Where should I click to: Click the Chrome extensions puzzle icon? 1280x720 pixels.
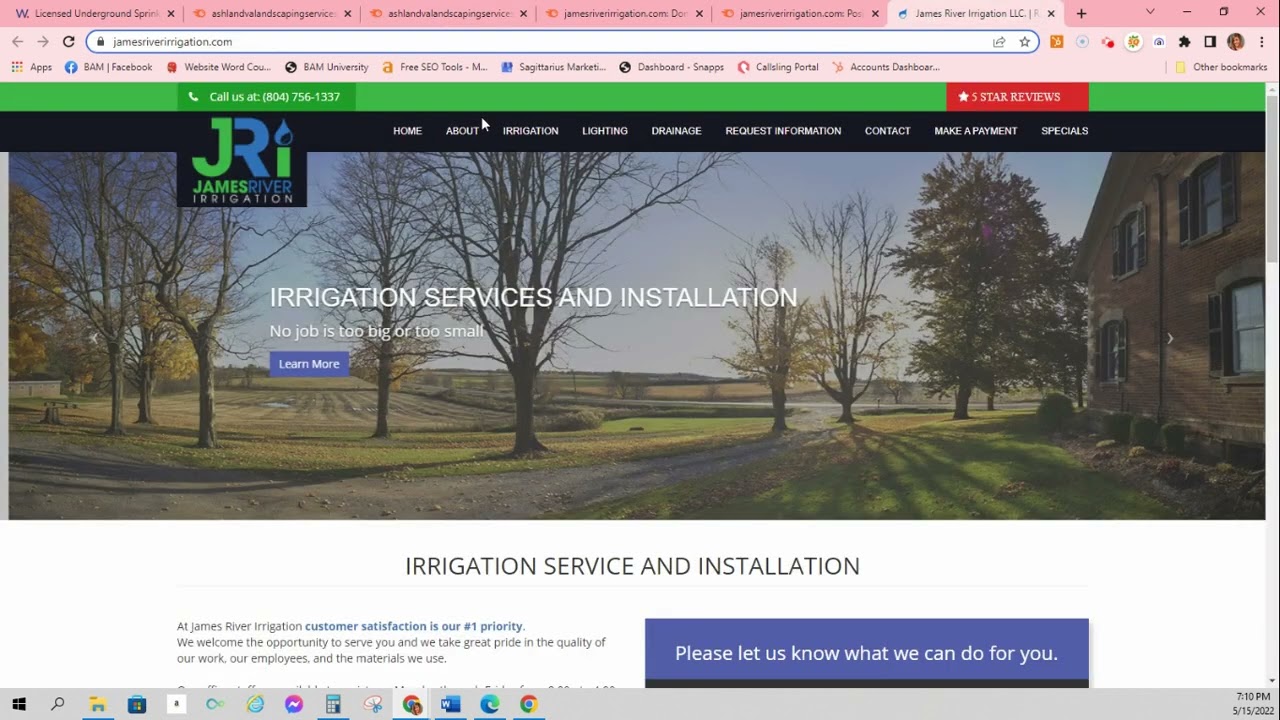click(1183, 41)
